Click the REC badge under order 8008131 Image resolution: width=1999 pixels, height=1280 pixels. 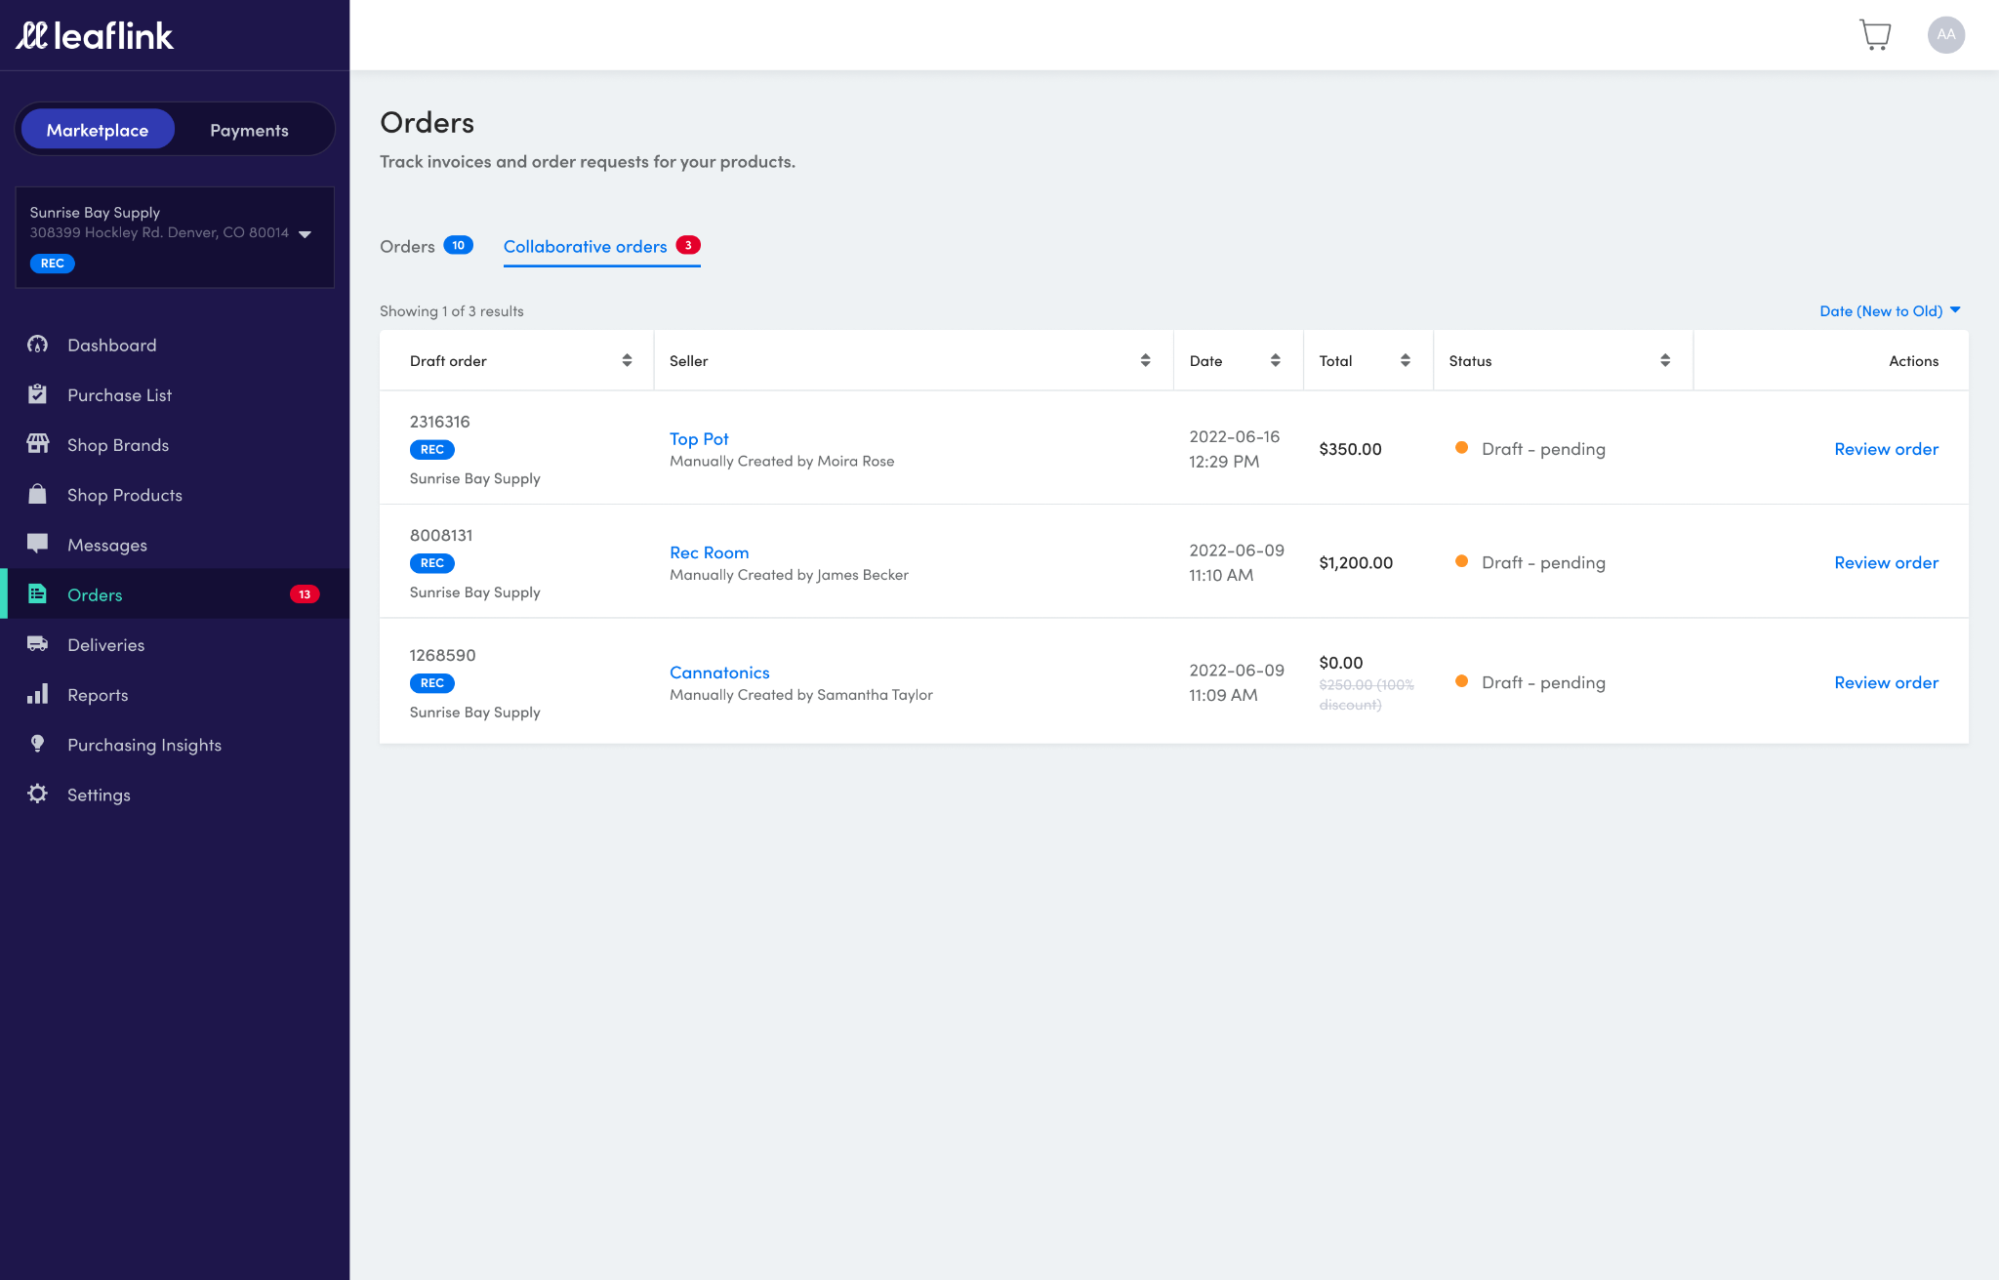432,563
